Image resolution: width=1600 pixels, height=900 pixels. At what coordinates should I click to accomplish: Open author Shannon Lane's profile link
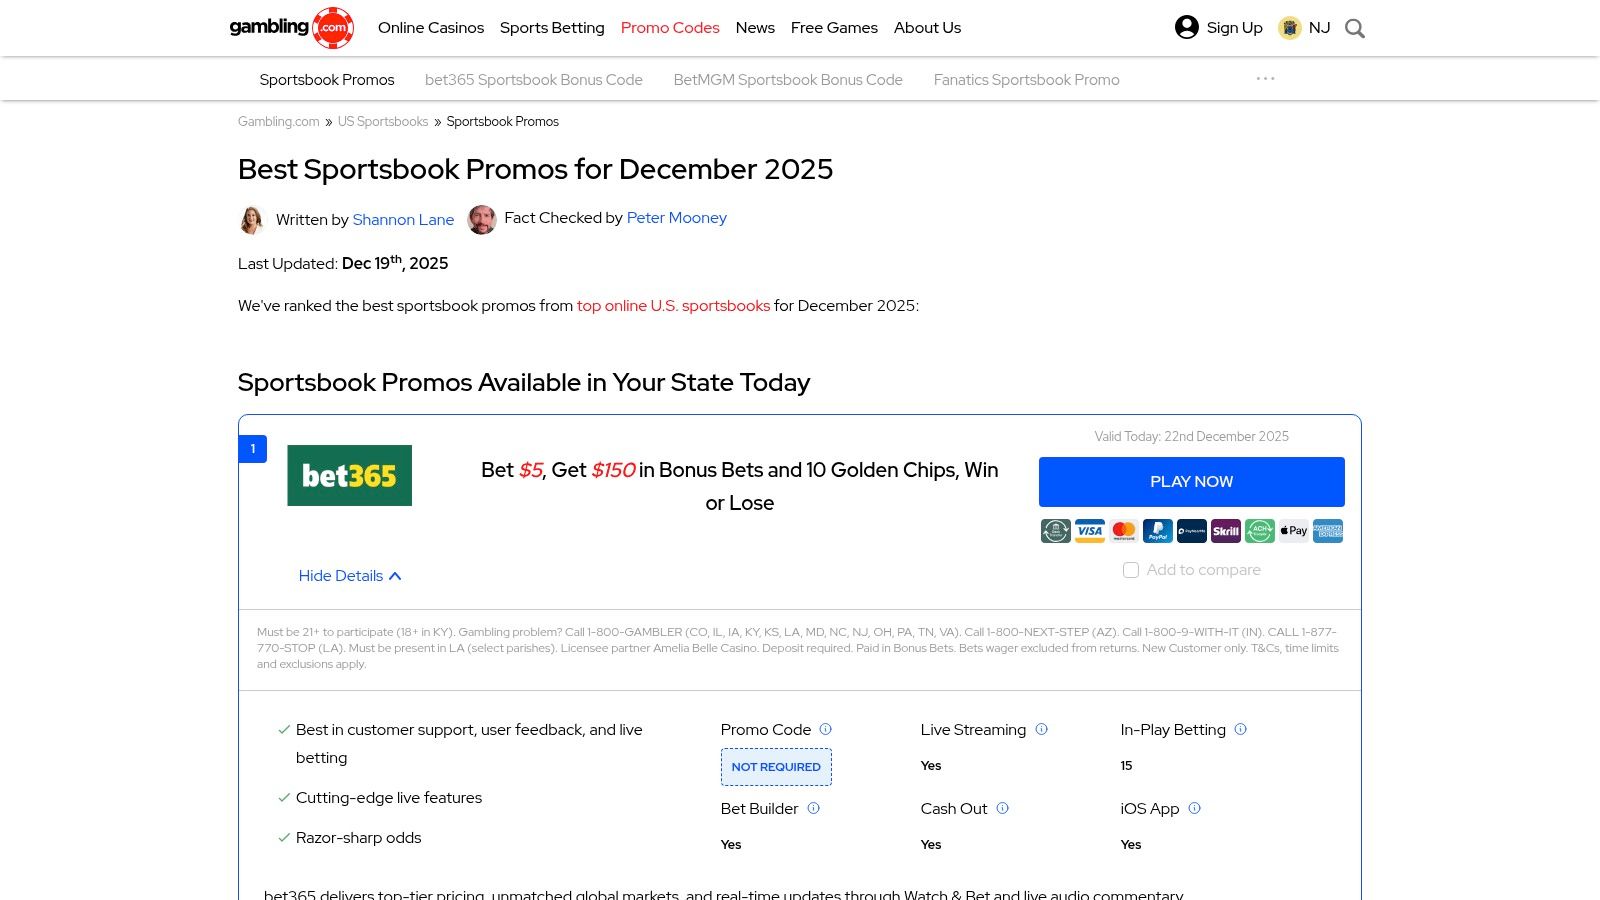click(x=403, y=220)
